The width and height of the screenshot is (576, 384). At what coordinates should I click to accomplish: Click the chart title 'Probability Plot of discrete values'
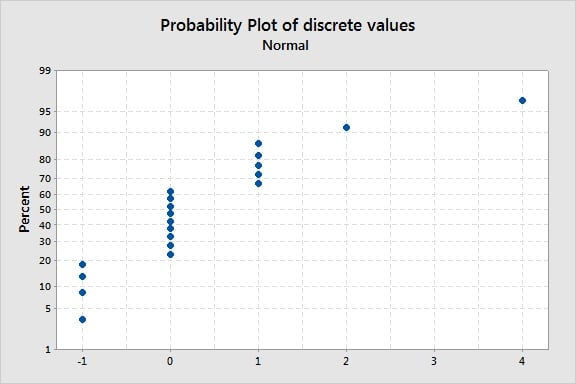pos(288,26)
